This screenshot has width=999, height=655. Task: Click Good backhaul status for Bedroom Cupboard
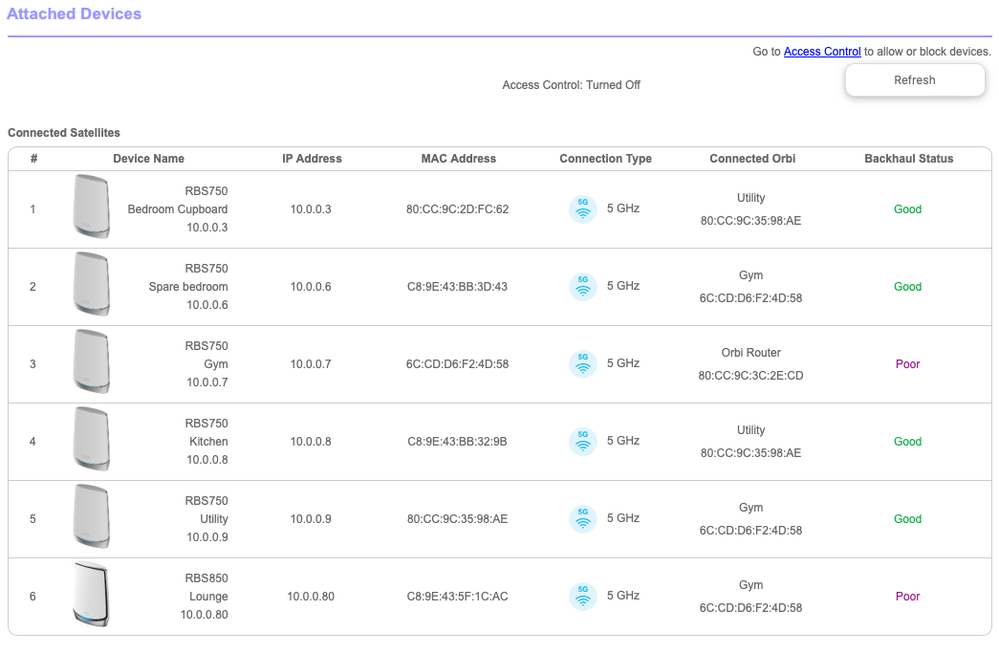click(908, 209)
